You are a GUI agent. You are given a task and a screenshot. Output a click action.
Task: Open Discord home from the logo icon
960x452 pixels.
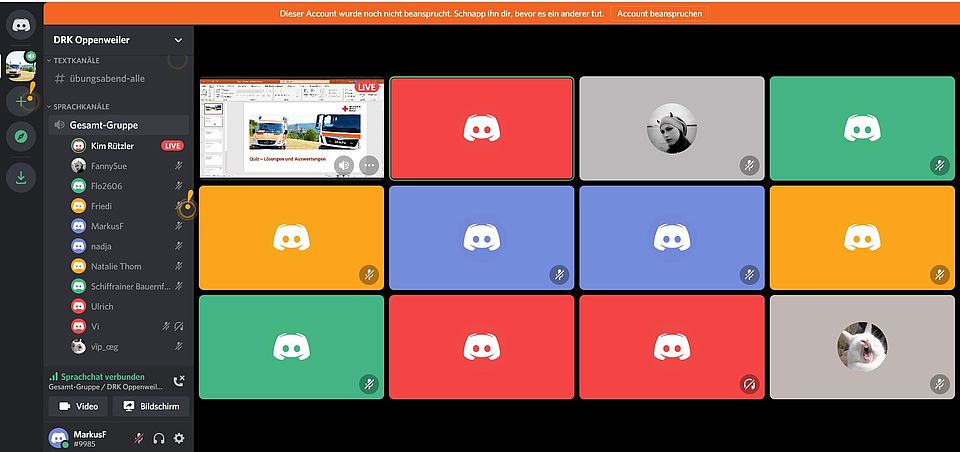click(x=21, y=25)
